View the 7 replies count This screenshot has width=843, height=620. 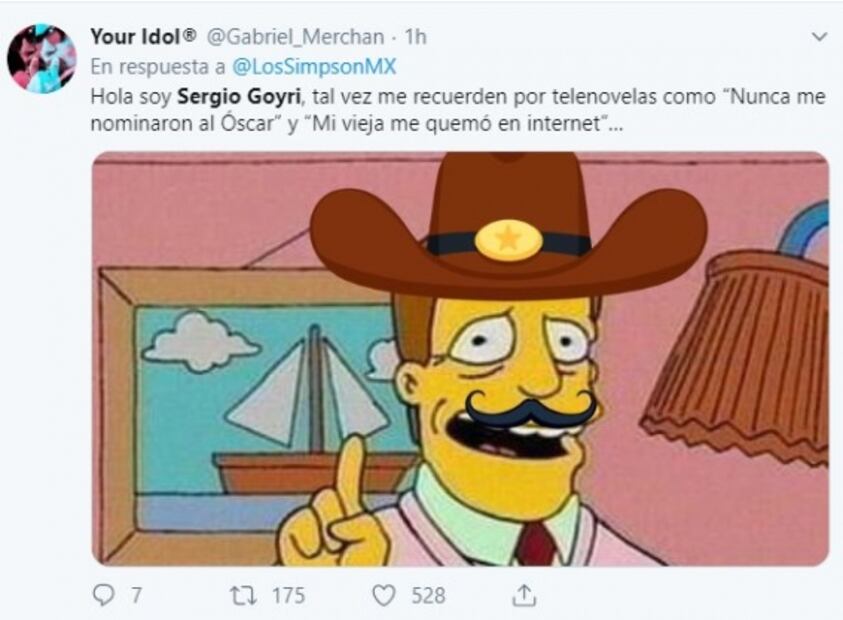[136, 596]
